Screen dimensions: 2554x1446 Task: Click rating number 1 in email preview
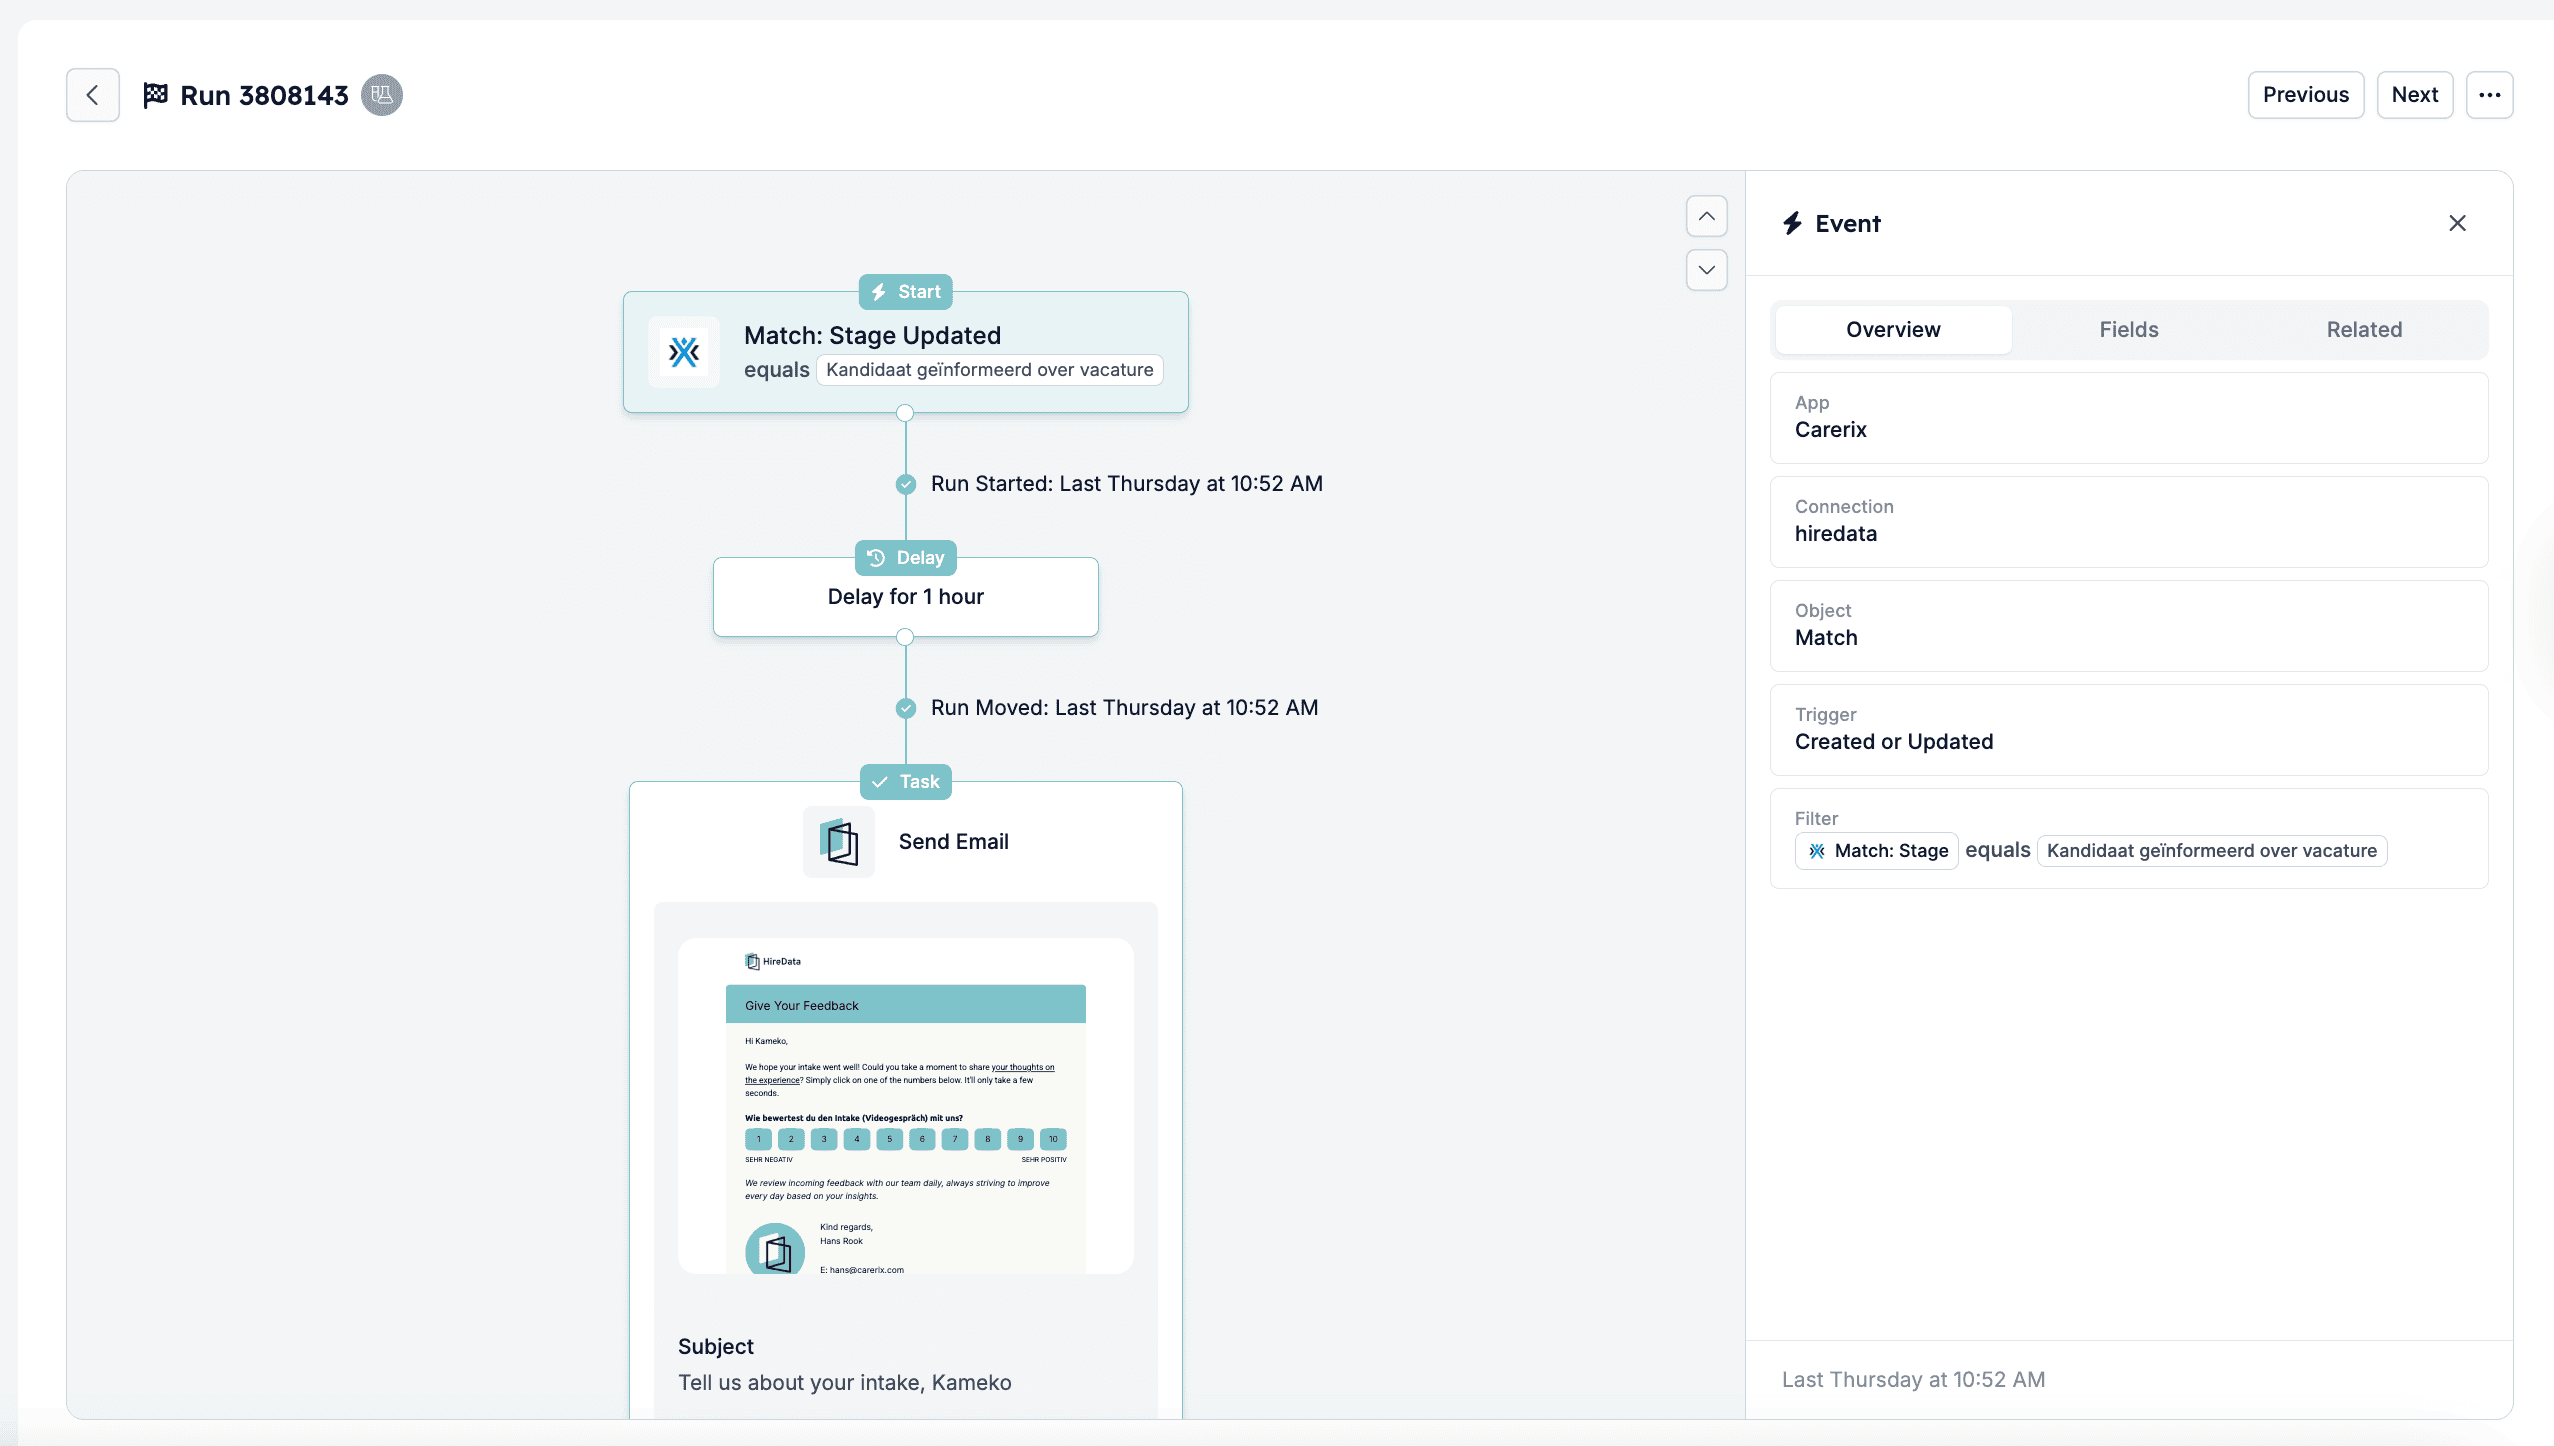(759, 1139)
